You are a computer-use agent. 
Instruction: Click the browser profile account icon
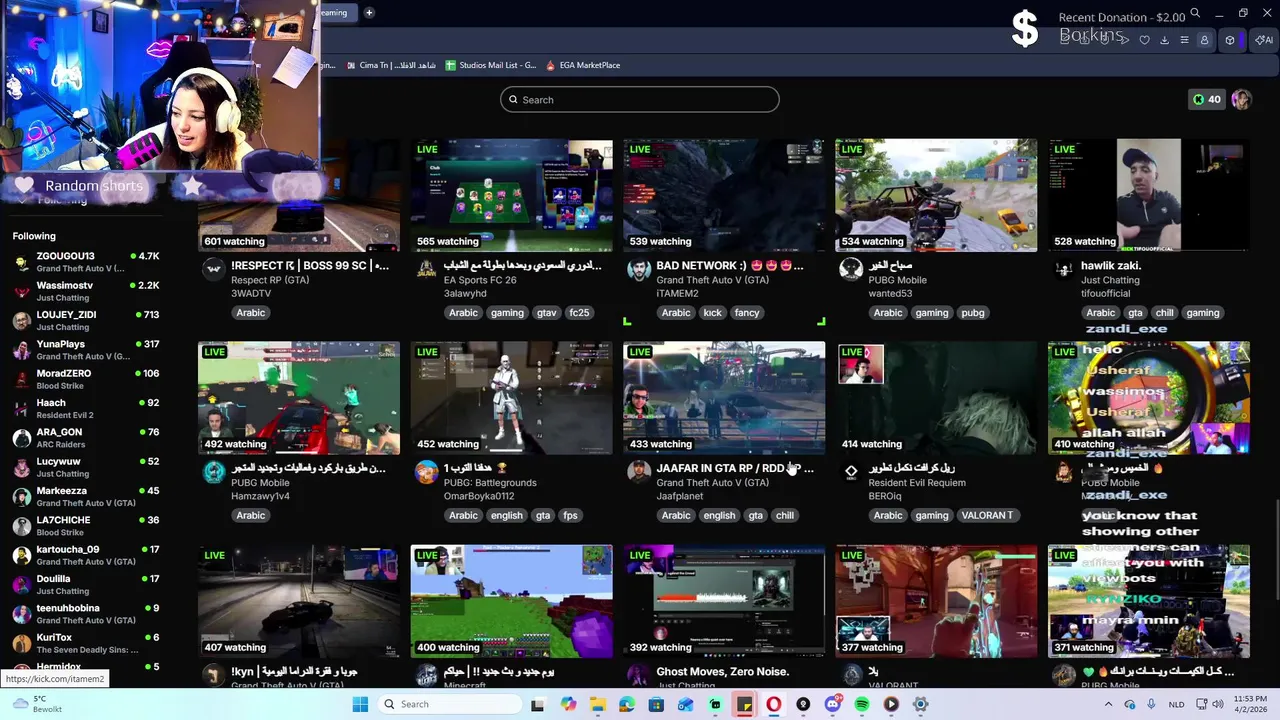[1204, 40]
